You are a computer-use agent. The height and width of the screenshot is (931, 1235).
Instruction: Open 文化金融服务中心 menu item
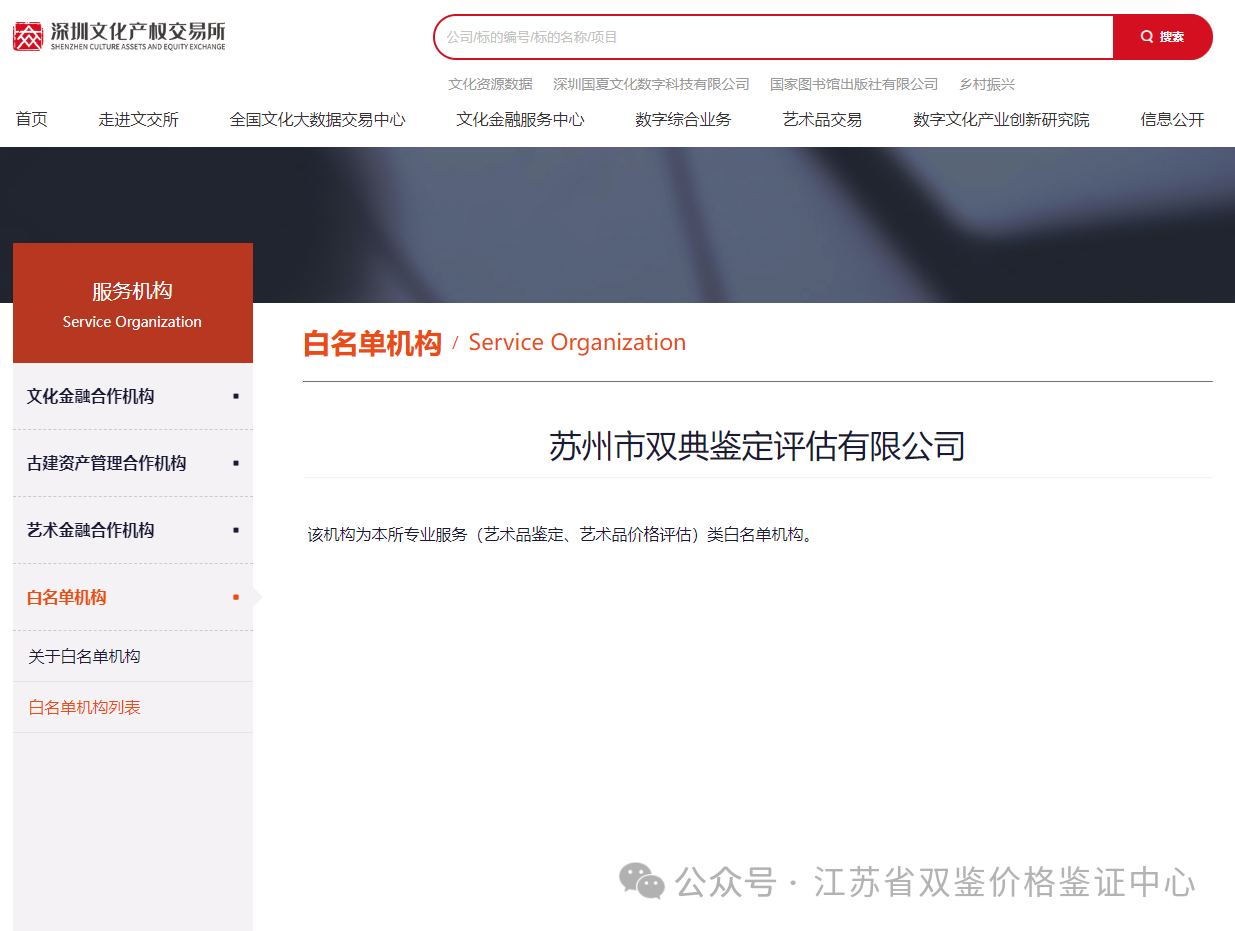click(520, 120)
